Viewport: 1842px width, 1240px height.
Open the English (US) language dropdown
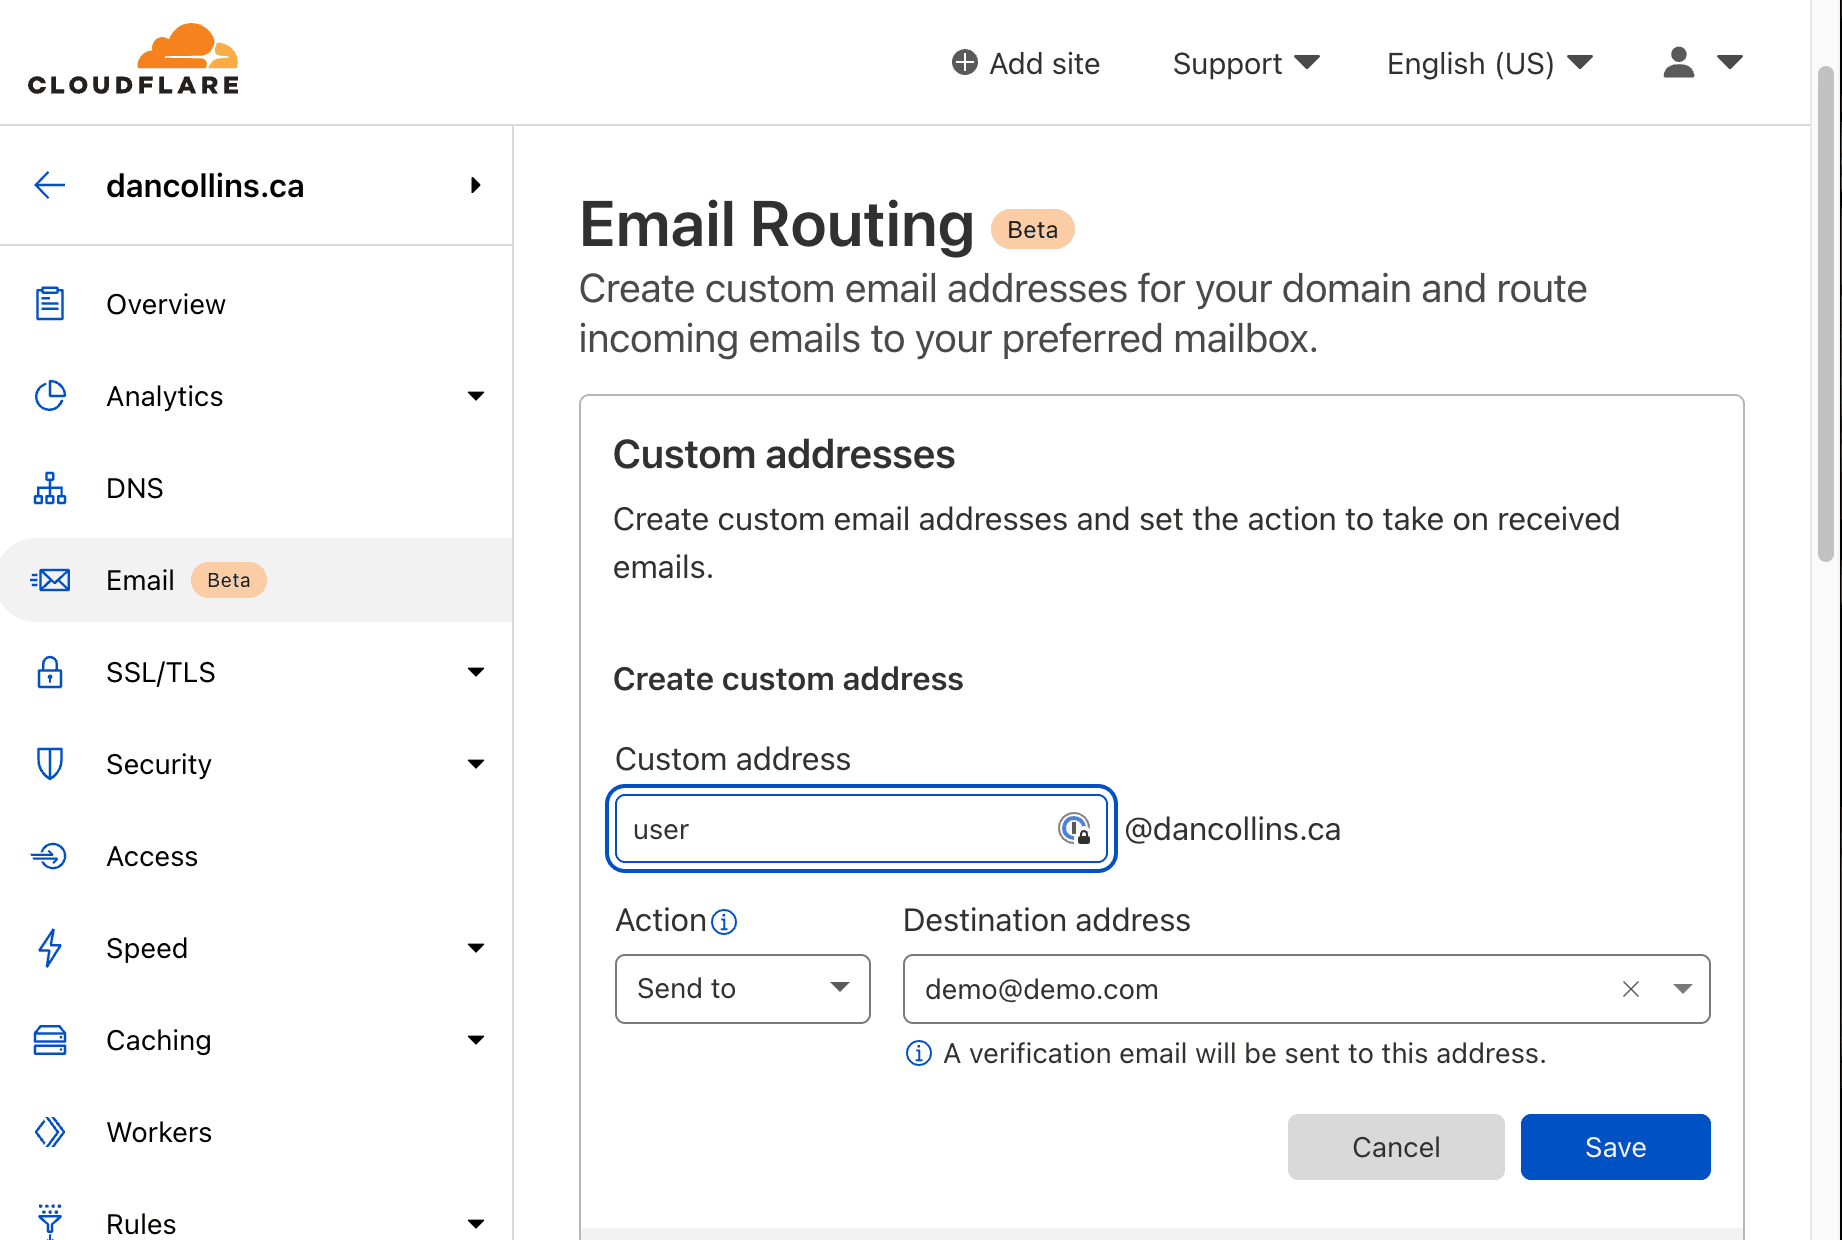point(1488,63)
